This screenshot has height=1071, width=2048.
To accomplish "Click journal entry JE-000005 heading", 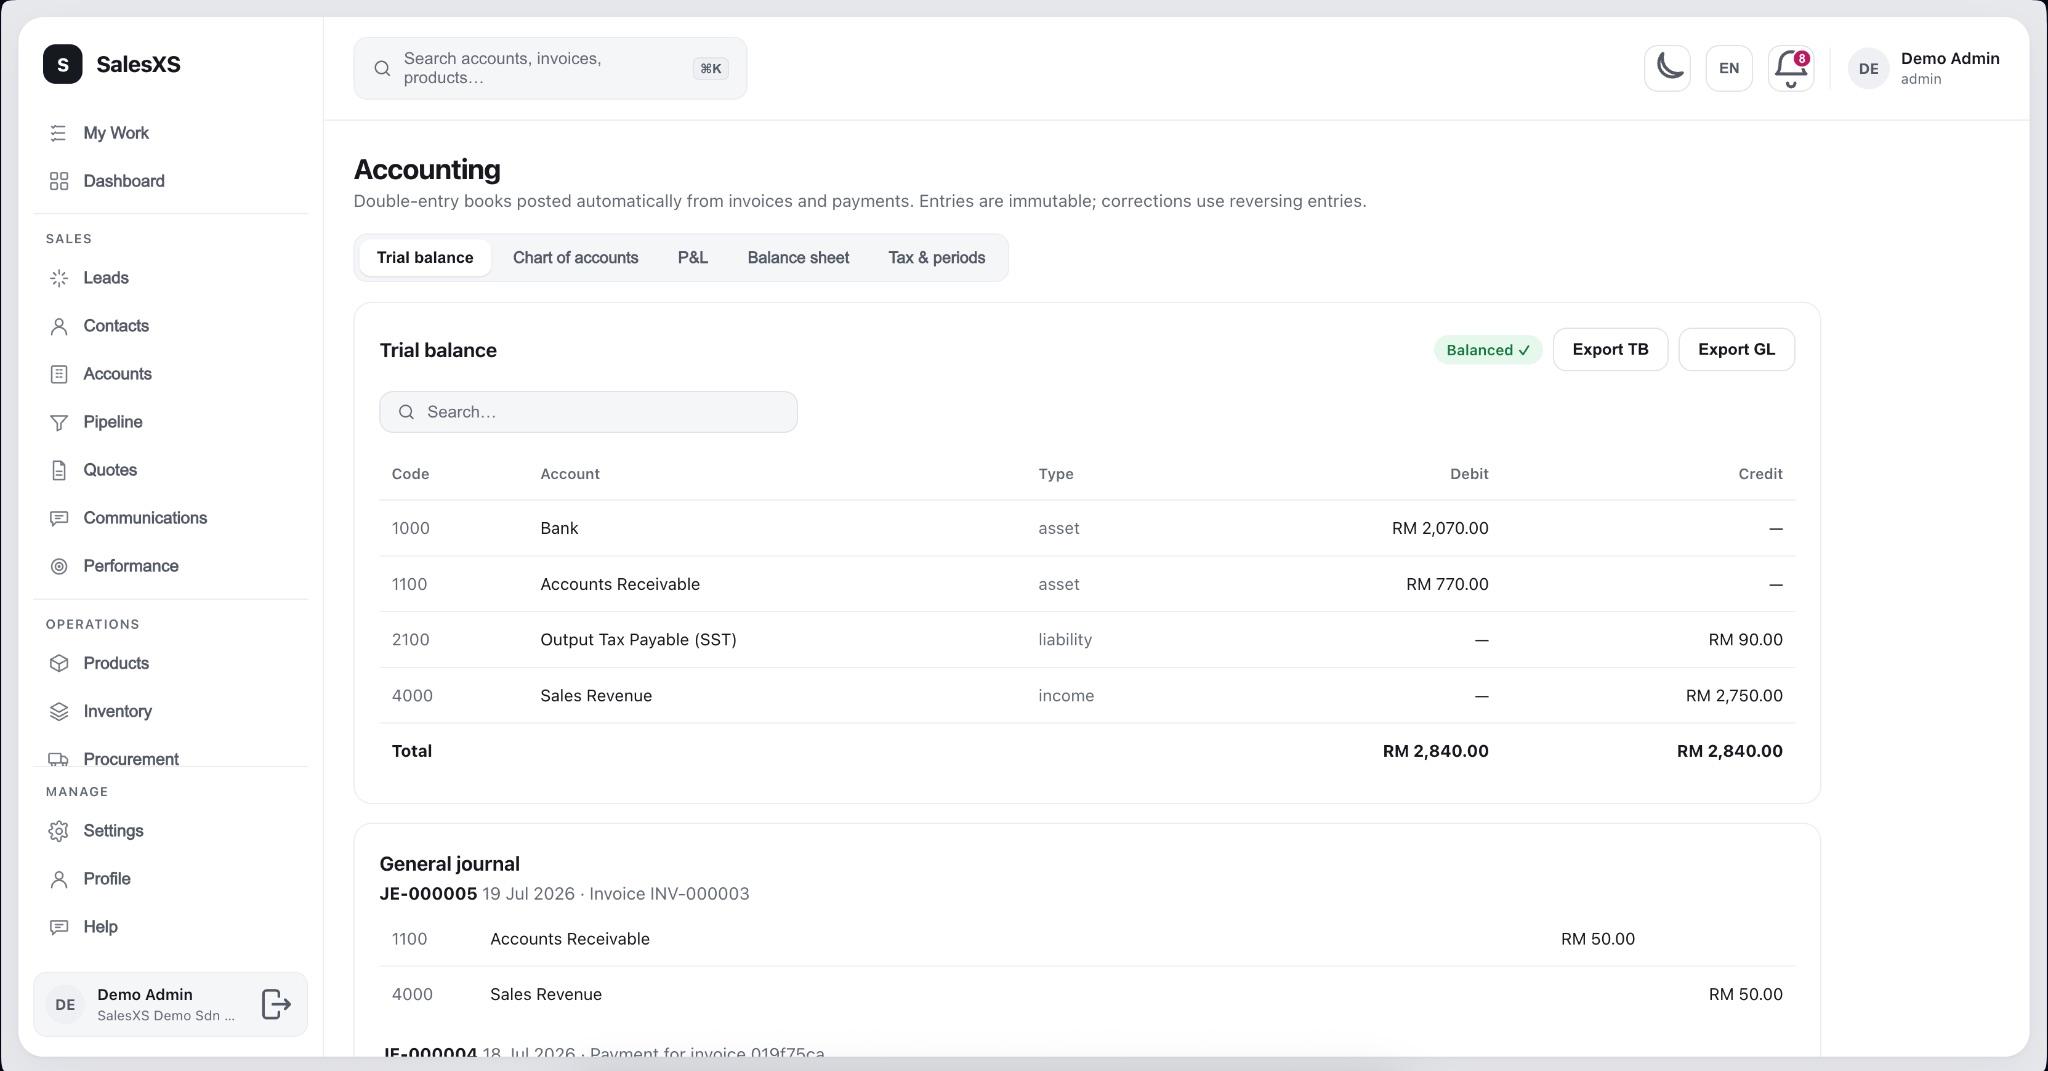I will (x=428, y=894).
